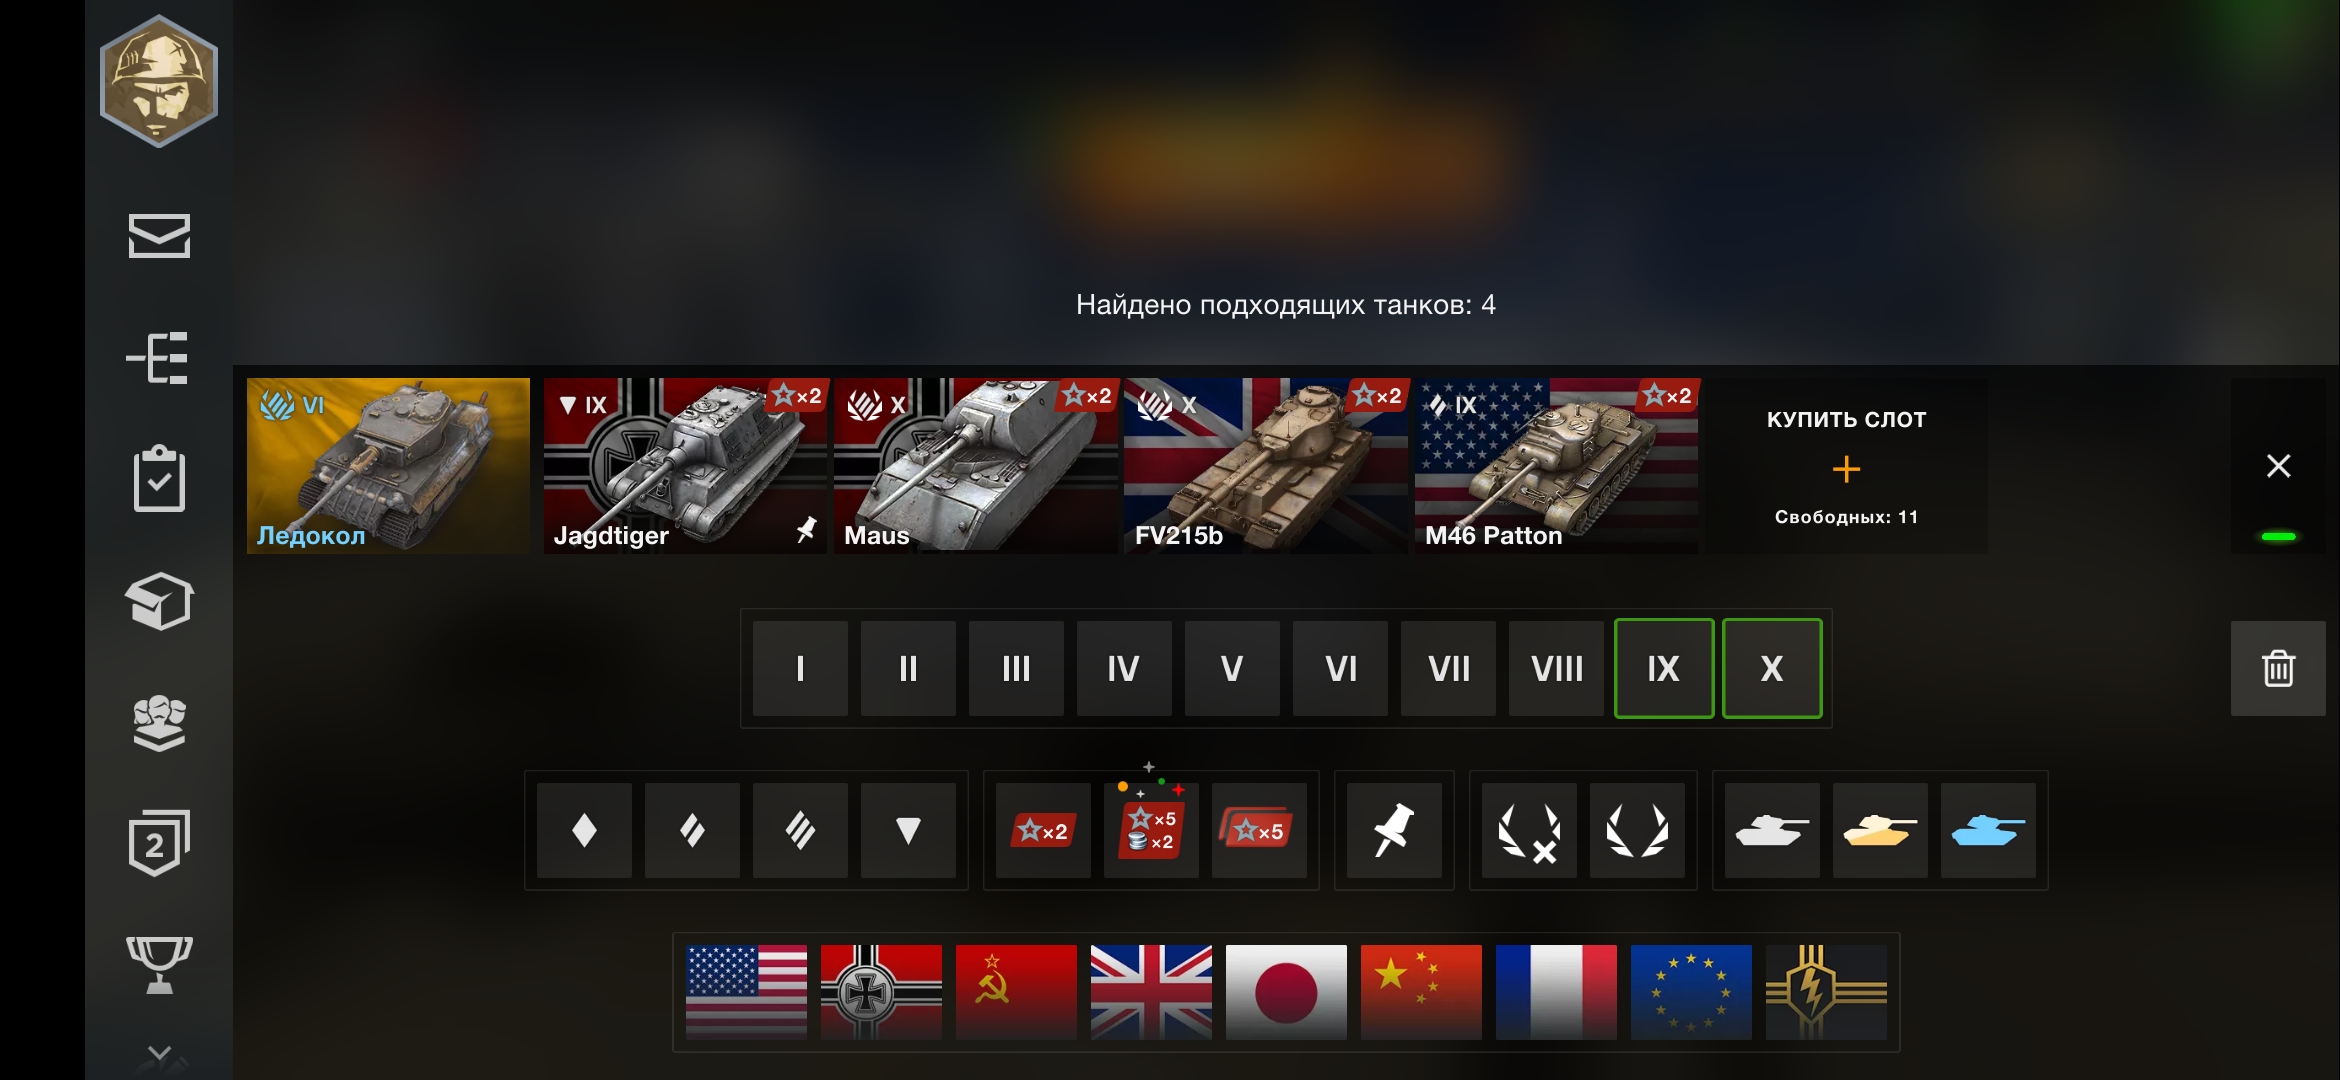Toggle tier VIII filter
The image size is (2340, 1080).
click(1556, 668)
